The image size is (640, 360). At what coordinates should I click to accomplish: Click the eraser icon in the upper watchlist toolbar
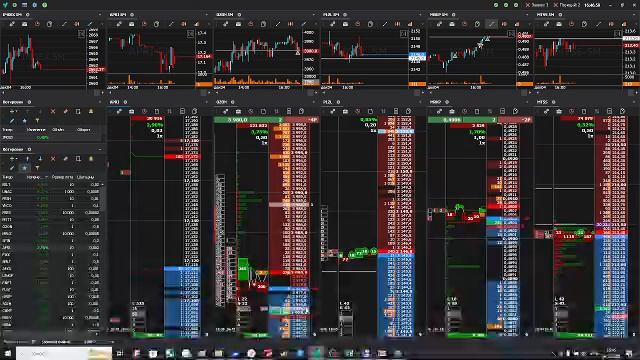[65, 111]
